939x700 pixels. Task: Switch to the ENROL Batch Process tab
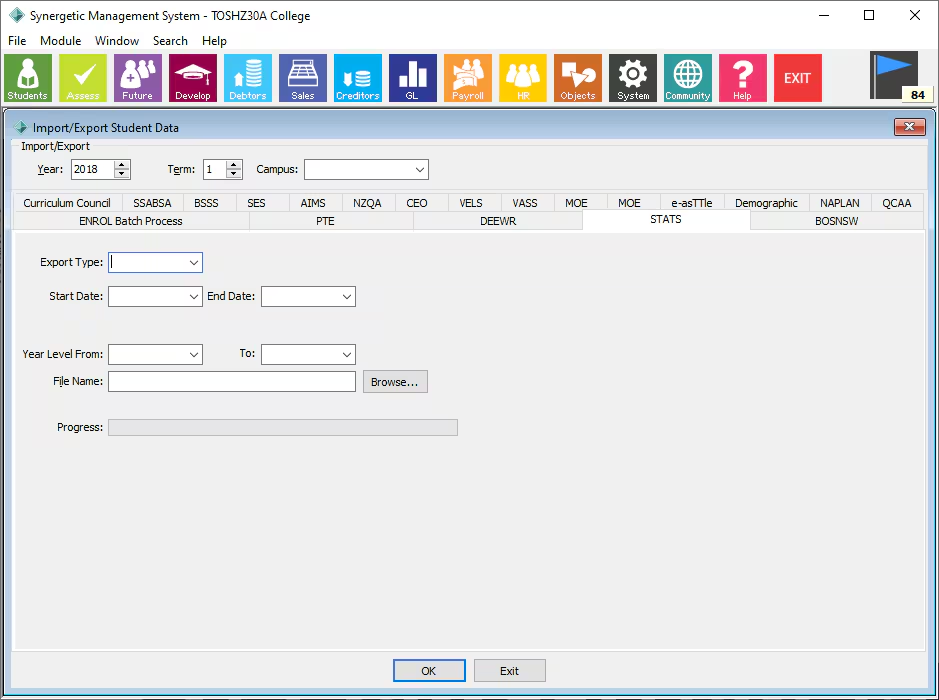pyautogui.click(x=131, y=221)
